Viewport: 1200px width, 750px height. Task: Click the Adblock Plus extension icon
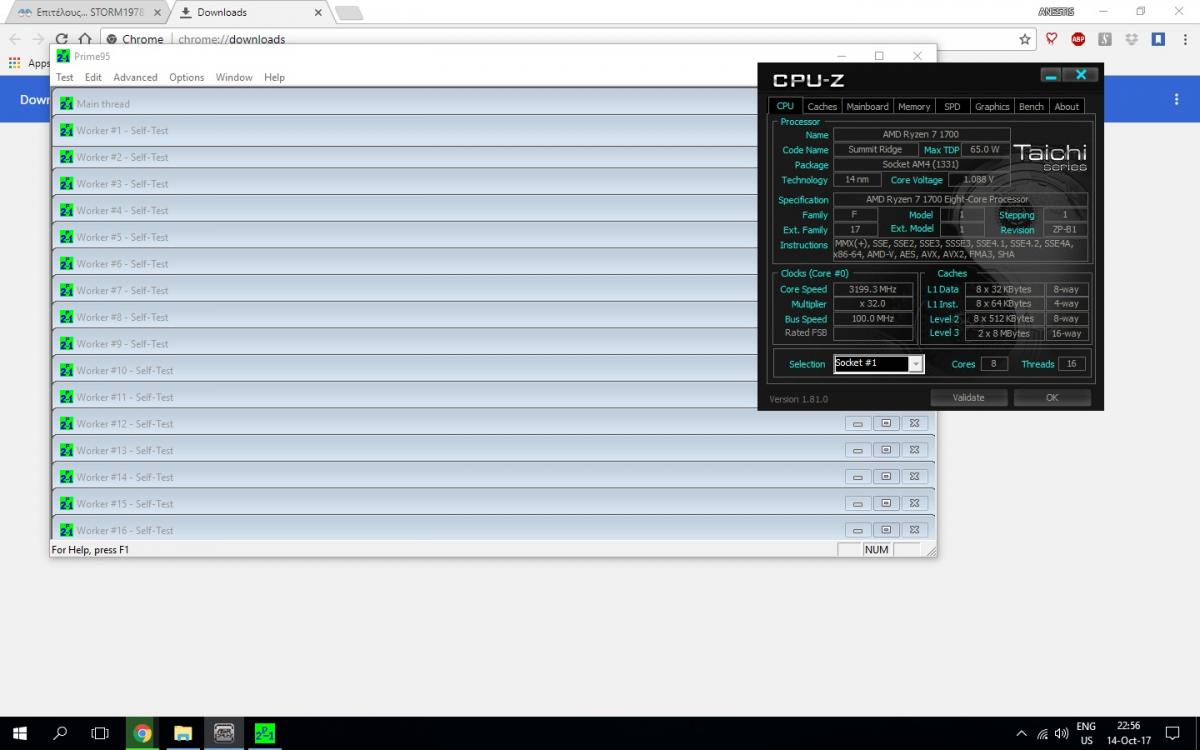1078,39
